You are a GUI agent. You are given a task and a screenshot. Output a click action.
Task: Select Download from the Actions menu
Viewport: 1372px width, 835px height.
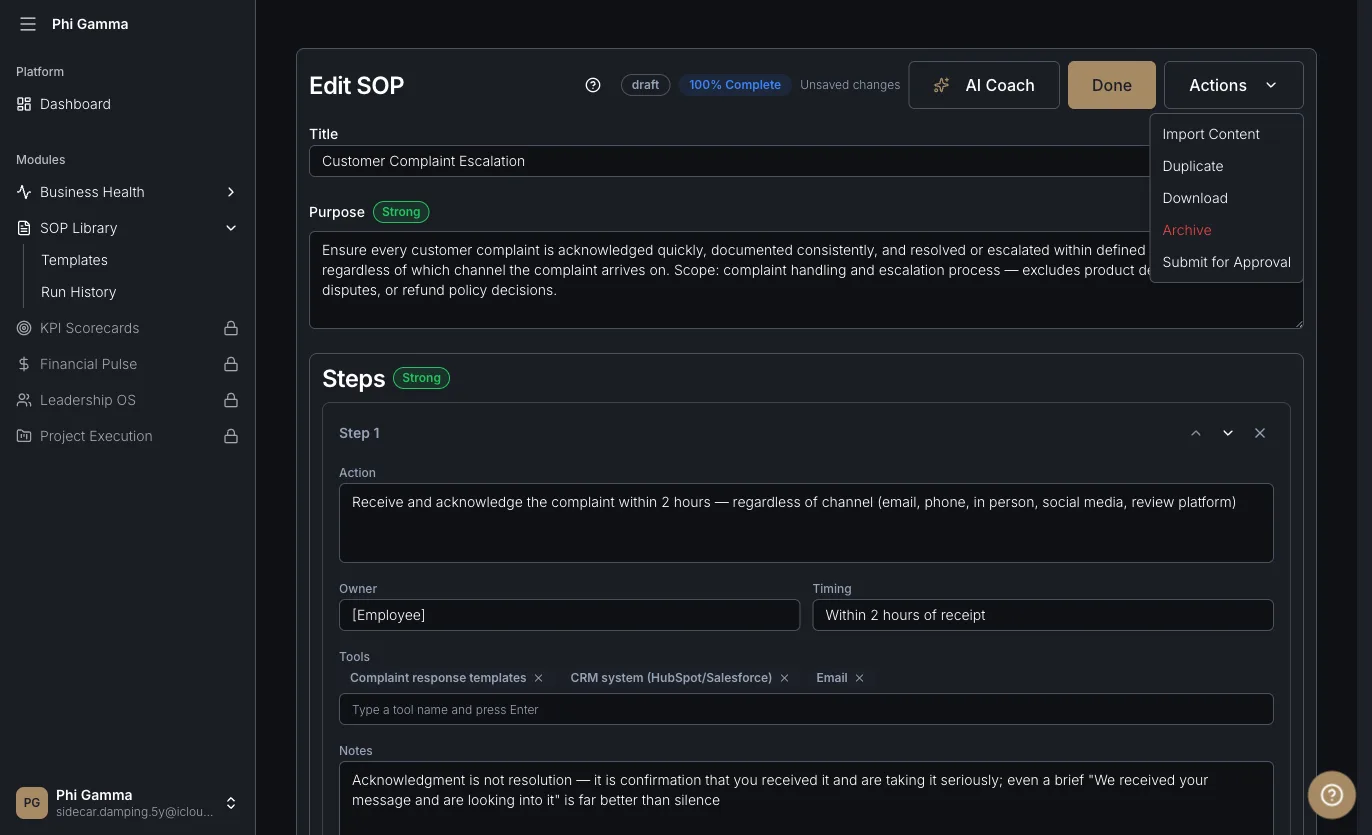pos(1226,198)
